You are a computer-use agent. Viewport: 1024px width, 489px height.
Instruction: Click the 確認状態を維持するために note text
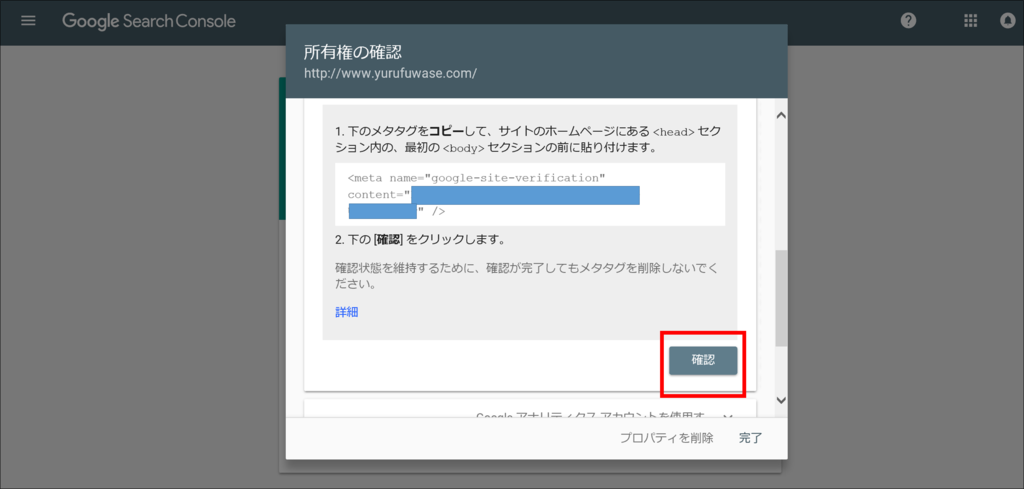526,277
